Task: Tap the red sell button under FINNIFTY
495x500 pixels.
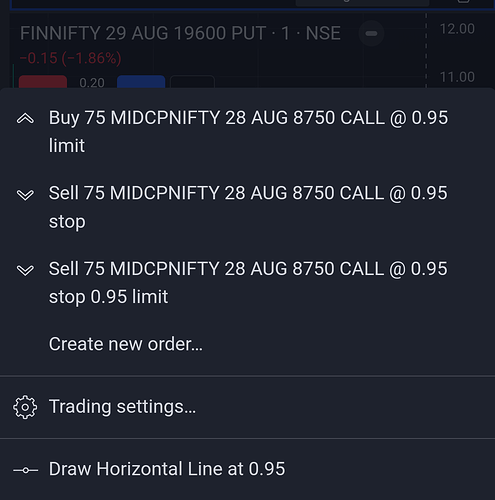Action: coord(43,82)
